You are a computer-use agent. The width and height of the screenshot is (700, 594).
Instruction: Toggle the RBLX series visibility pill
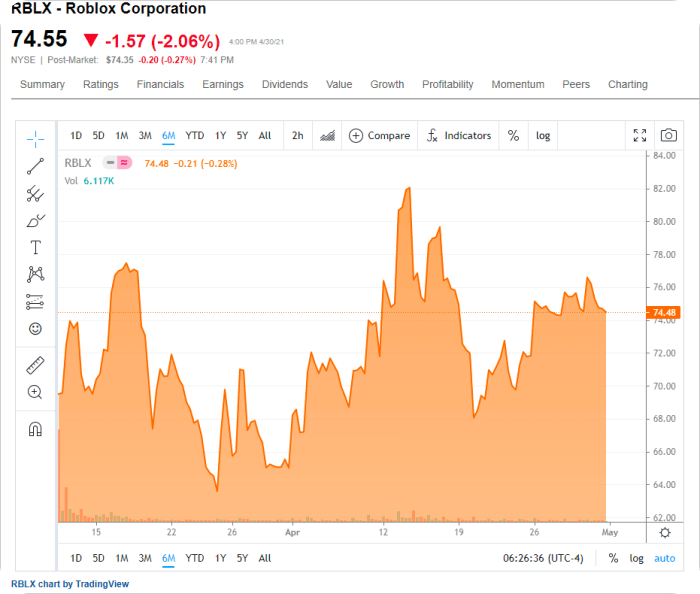coord(117,163)
